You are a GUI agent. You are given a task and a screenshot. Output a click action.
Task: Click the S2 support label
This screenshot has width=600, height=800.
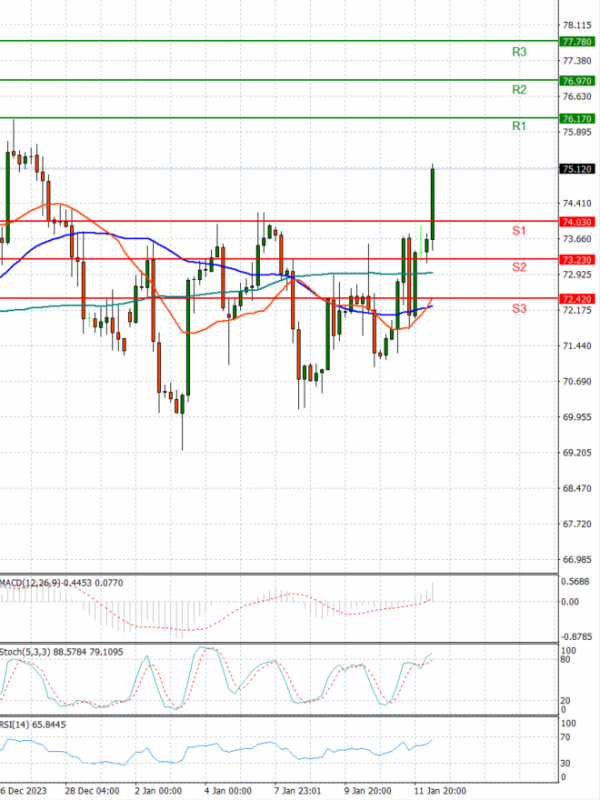click(519, 267)
